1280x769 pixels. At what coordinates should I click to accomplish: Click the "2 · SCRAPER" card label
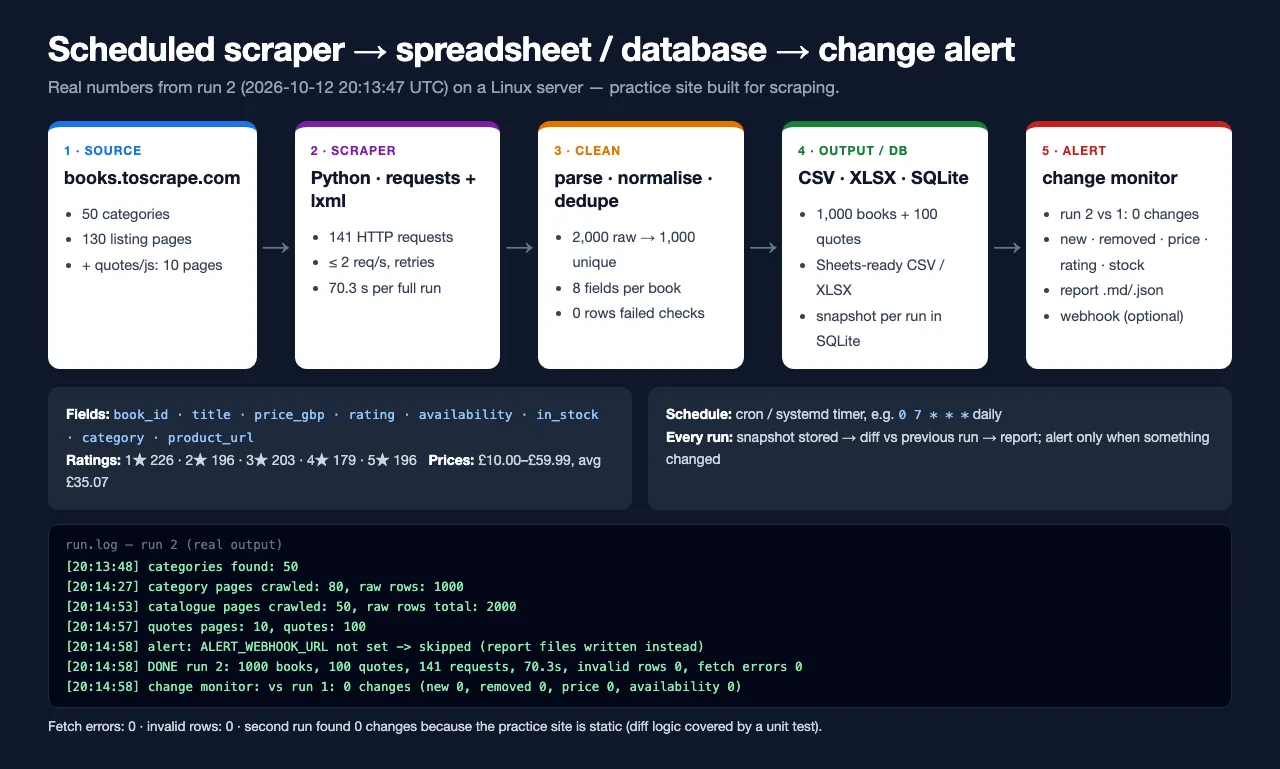tap(353, 151)
